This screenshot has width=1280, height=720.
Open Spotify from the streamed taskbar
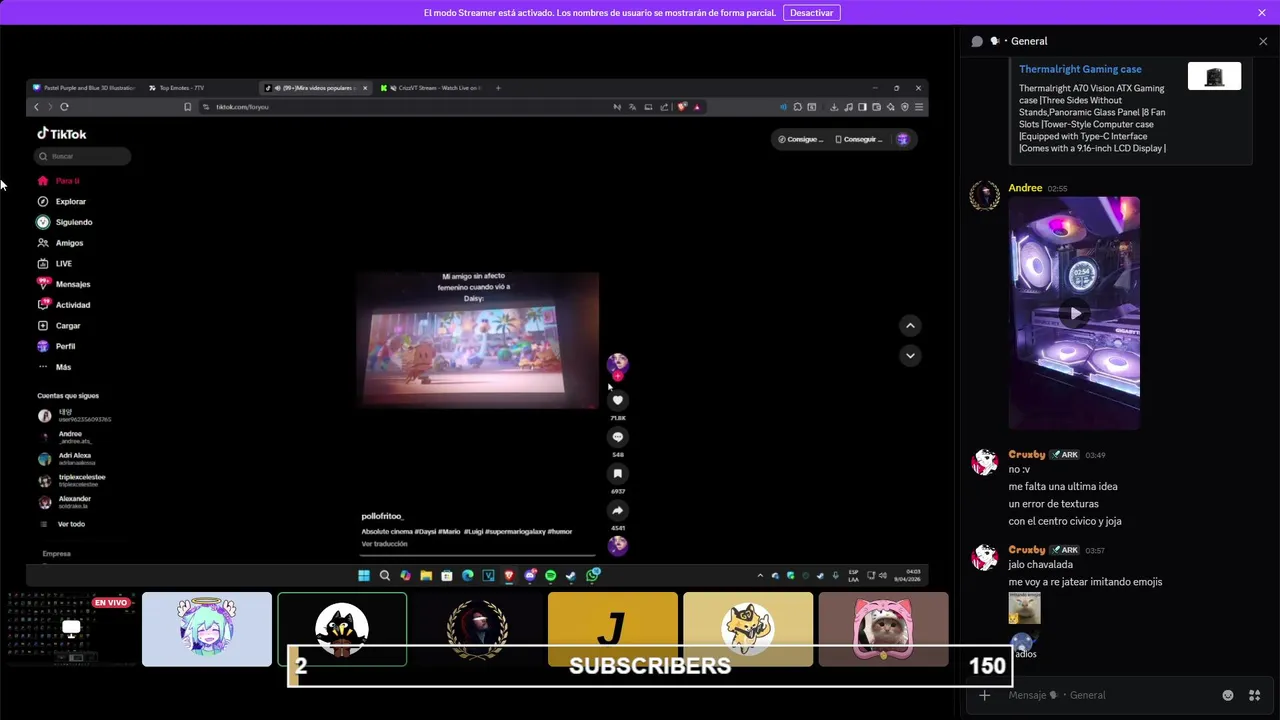[x=551, y=575]
